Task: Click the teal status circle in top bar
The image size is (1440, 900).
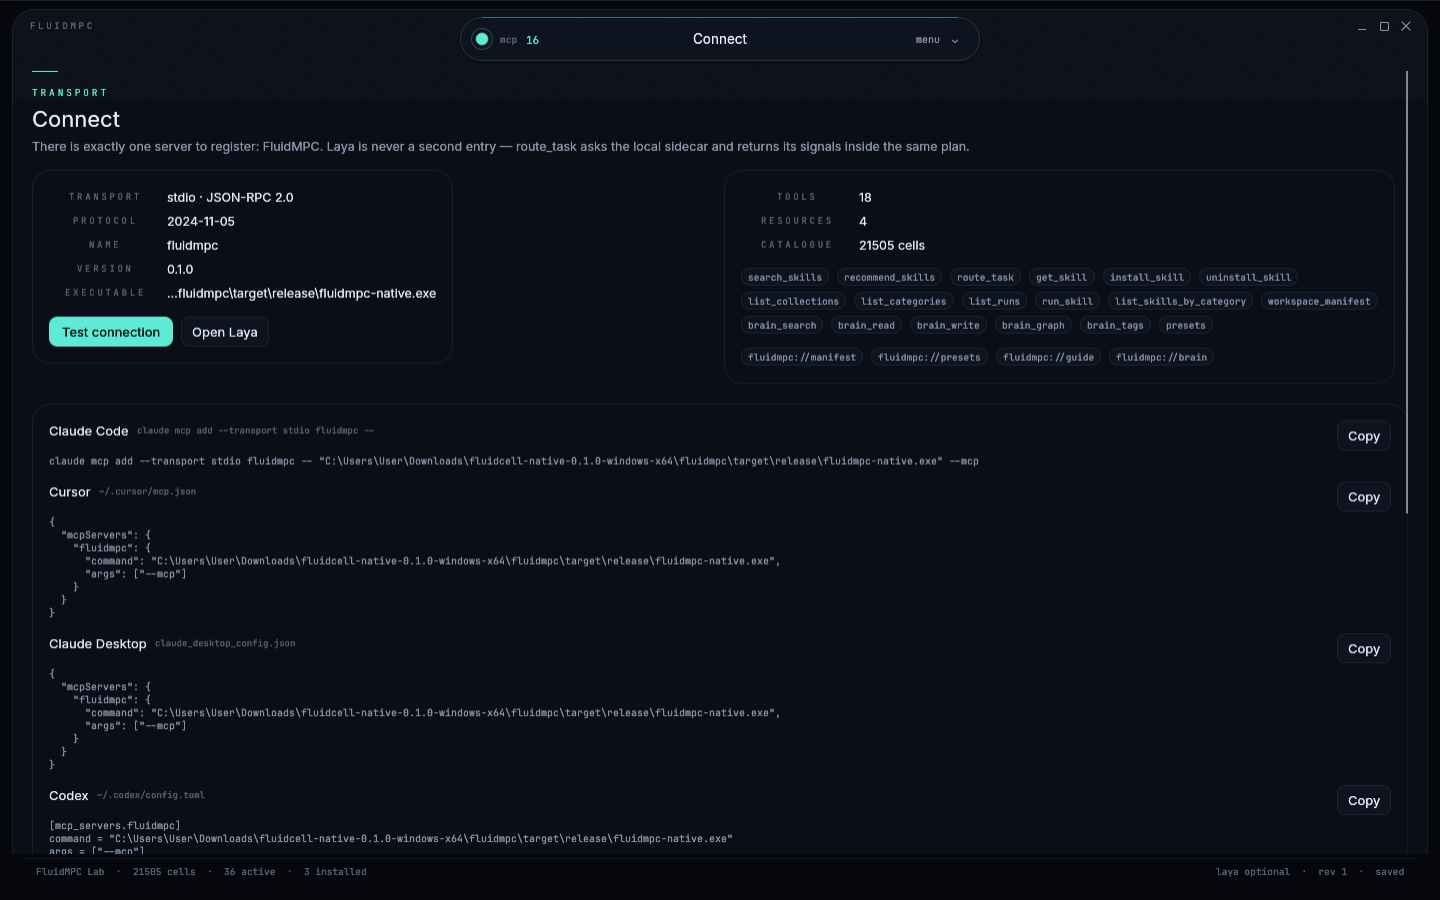Action: click(x=482, y=39)
